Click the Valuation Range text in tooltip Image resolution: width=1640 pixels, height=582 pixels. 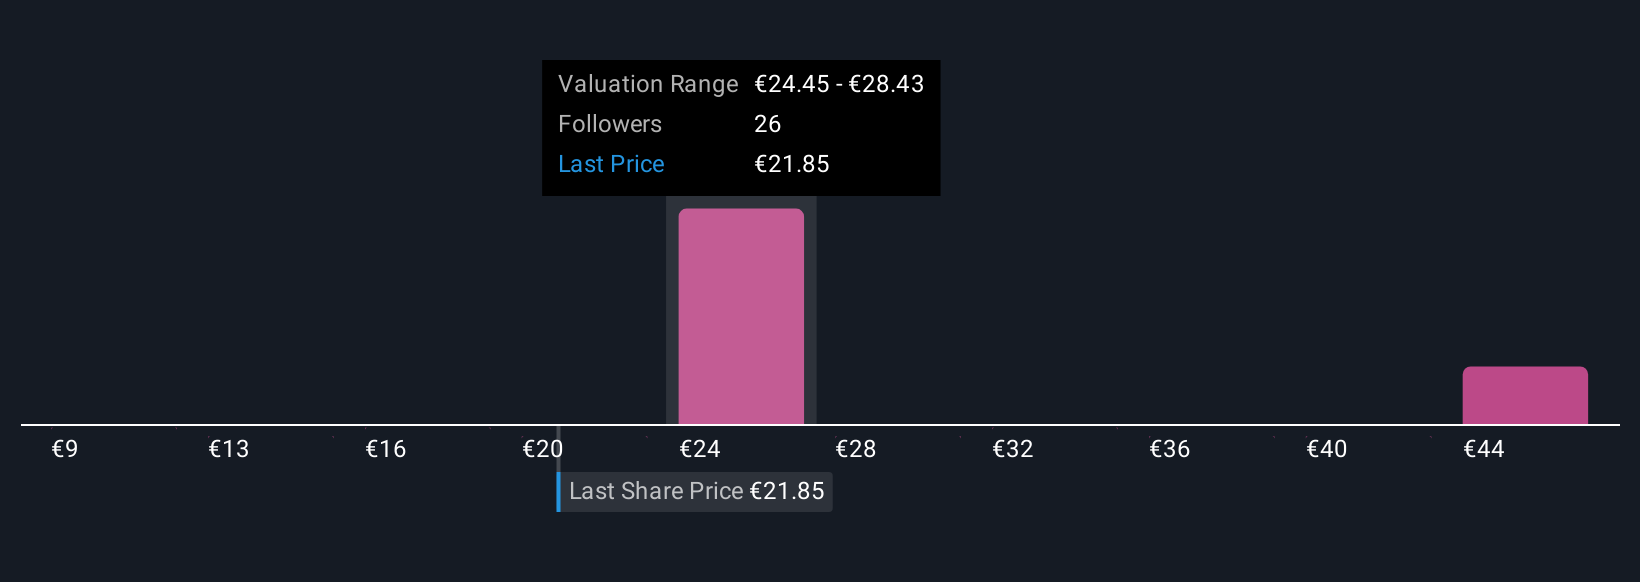coord(648,84)
